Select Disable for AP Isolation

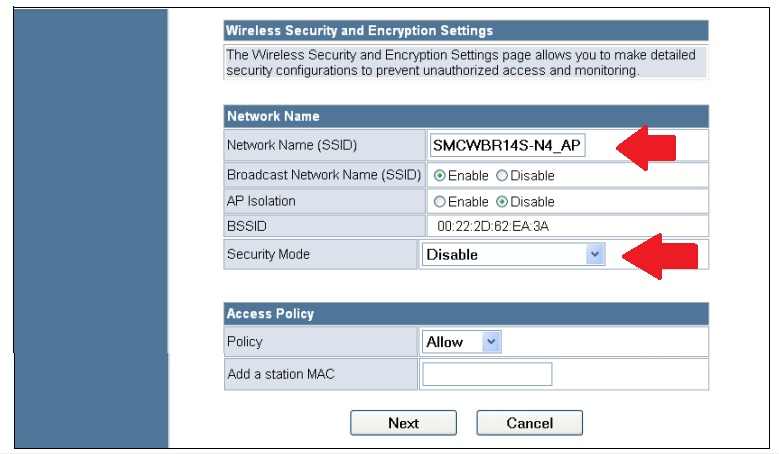[502, 201]
